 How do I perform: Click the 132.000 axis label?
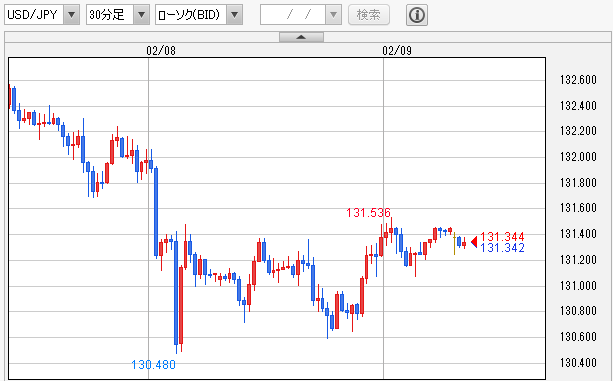point(578,157)
